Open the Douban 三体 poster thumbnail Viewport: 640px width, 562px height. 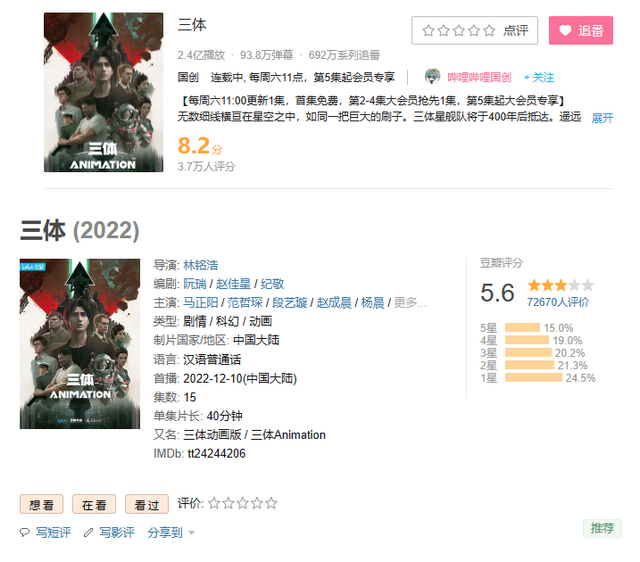tap(80, 344)
